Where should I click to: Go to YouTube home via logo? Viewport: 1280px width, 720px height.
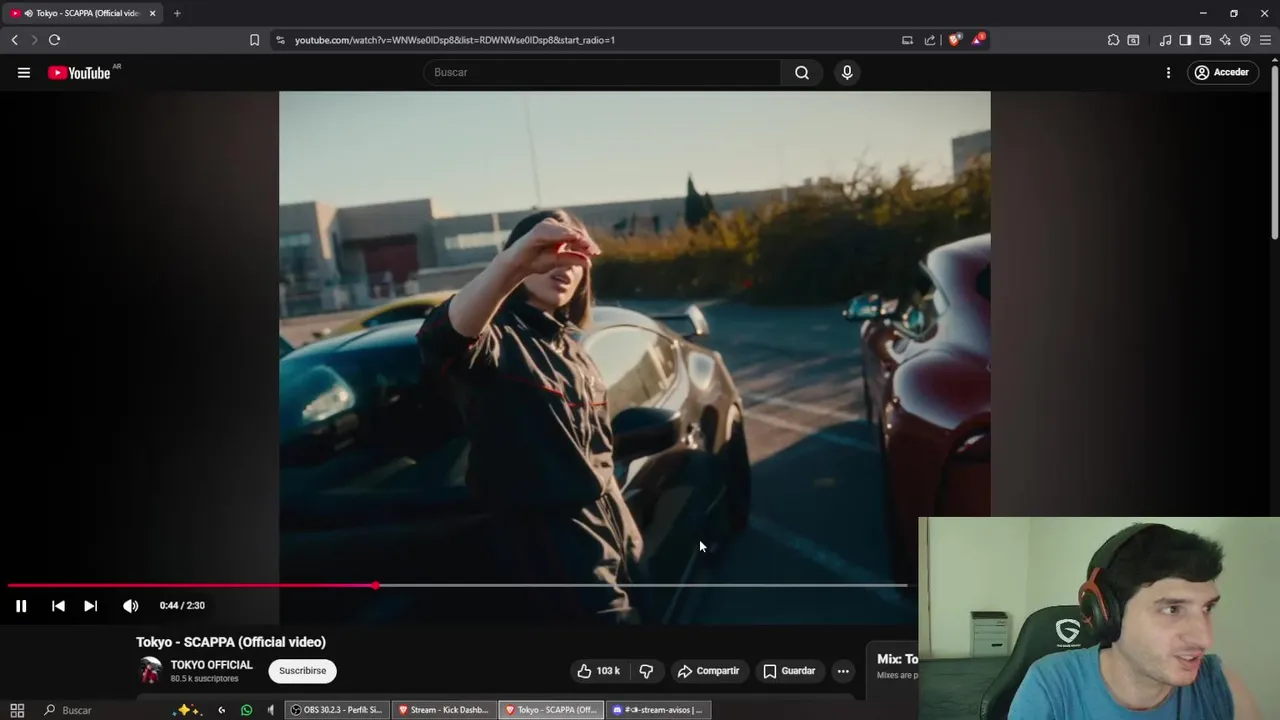point(79,72)
